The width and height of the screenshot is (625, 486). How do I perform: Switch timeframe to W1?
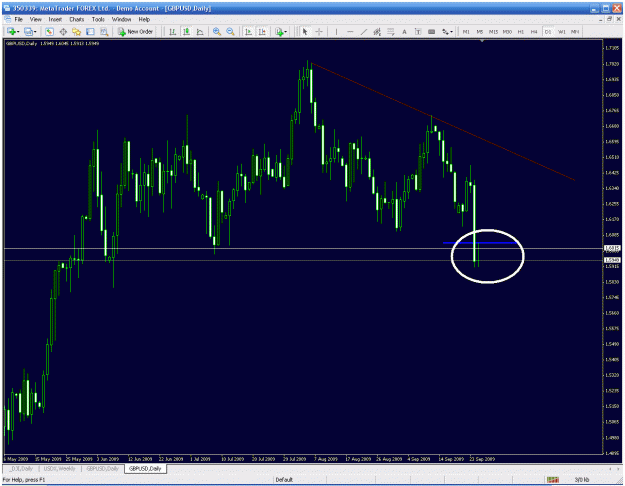tap(562, 31)
